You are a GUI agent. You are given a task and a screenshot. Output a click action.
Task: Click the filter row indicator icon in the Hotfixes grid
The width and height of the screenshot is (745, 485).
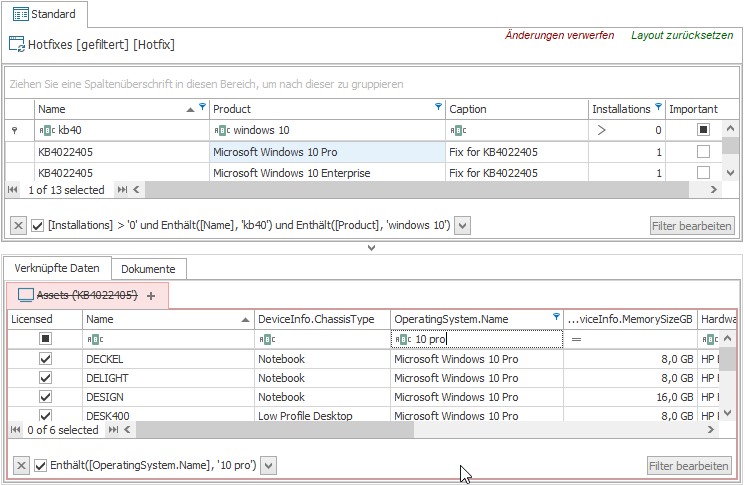[x=15, y=130]
